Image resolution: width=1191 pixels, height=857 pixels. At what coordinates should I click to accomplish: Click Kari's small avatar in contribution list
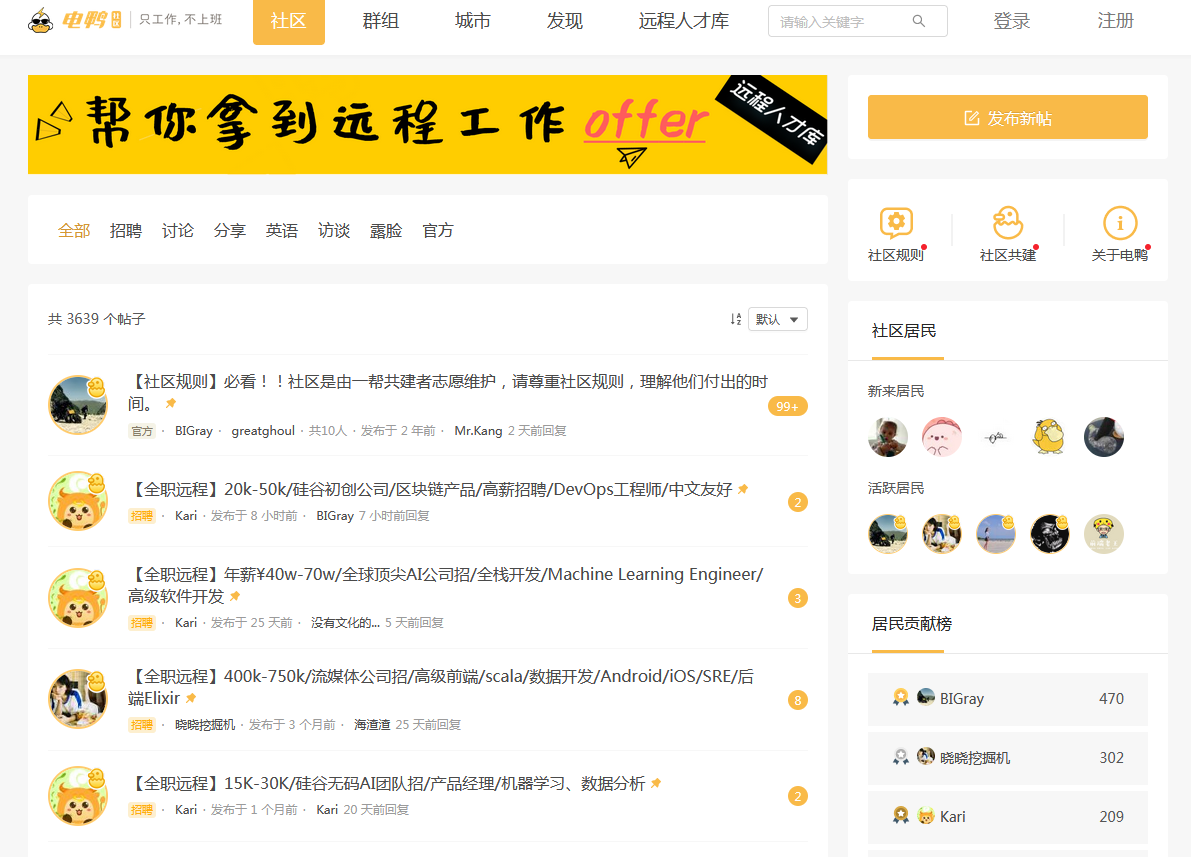pos(926,815)
